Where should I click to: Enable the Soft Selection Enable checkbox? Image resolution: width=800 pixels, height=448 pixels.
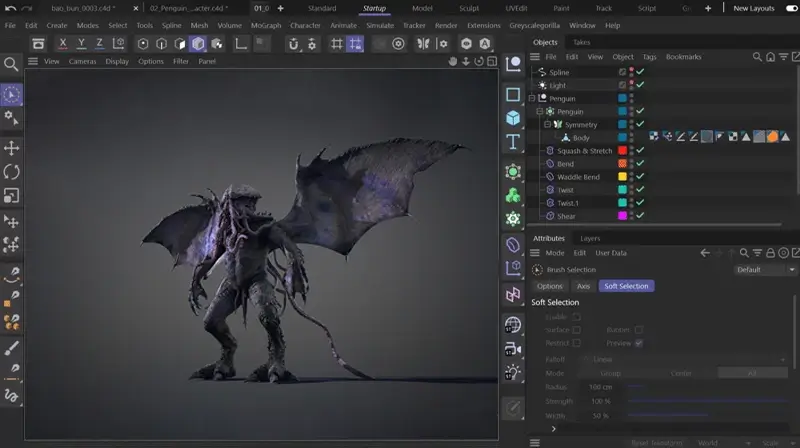click(x=577, y=317)
